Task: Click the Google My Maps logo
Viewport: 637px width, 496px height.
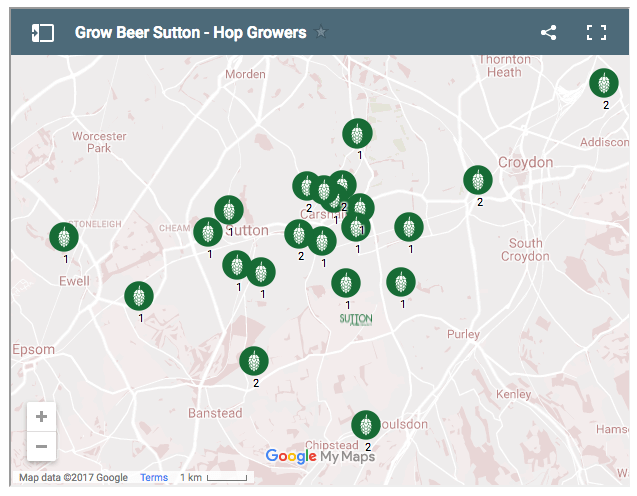Action: coord(320,456)
